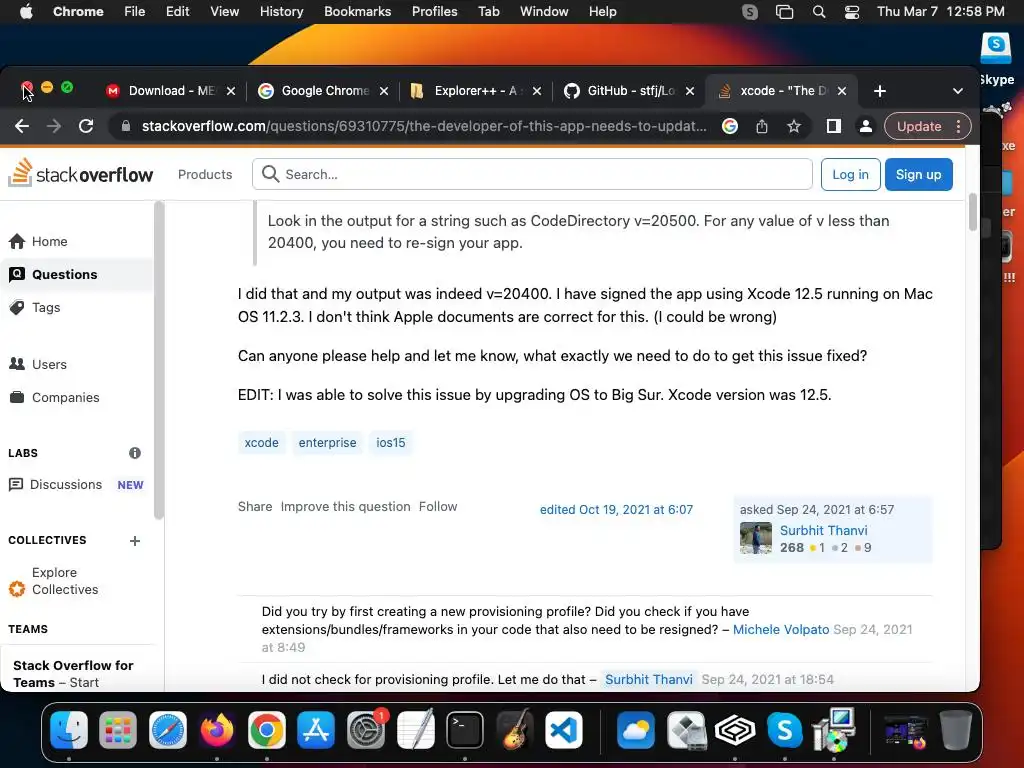Screen dimensions: 1024x768
Task: Open the Trash in the dock
Action: pos(955,729)
